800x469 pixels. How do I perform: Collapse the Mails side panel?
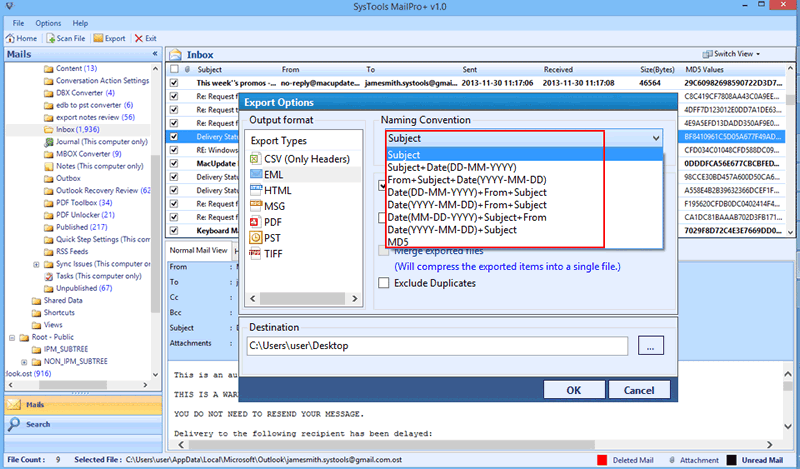(155, 54)
